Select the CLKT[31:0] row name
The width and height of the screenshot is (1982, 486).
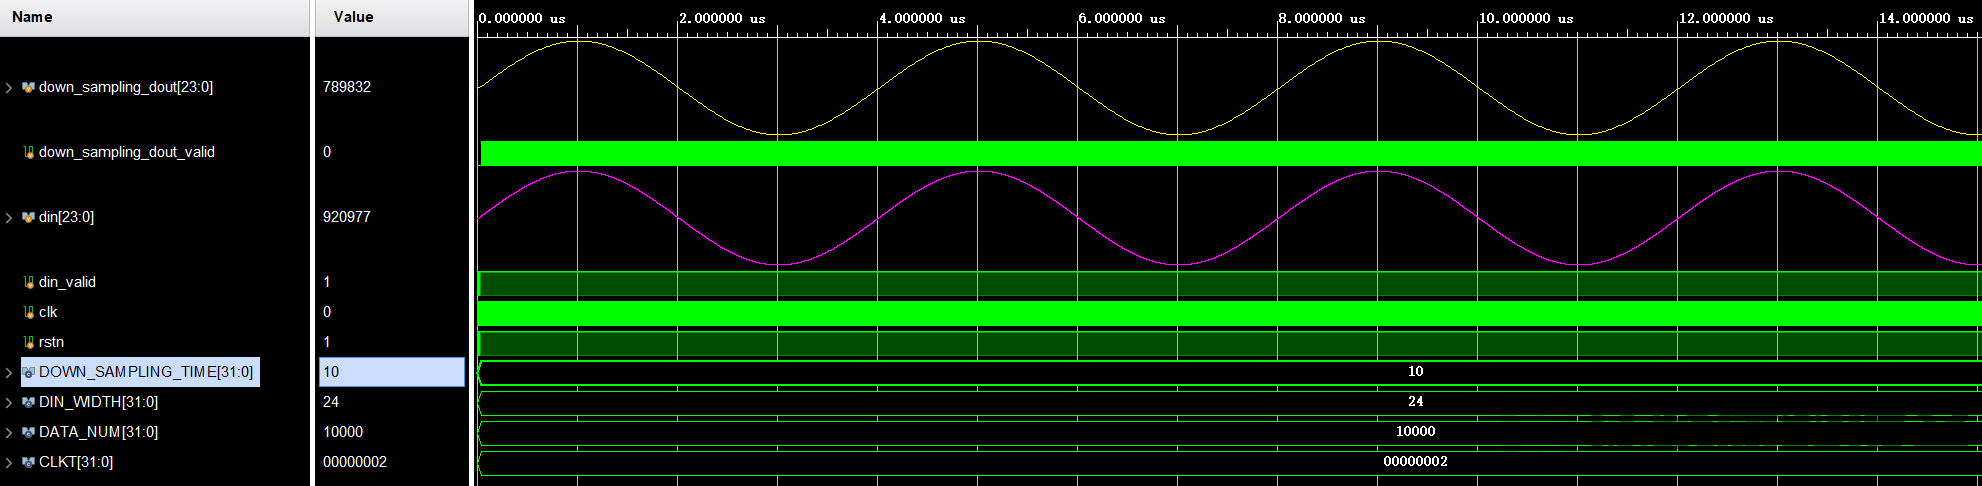tap(76, 462)
